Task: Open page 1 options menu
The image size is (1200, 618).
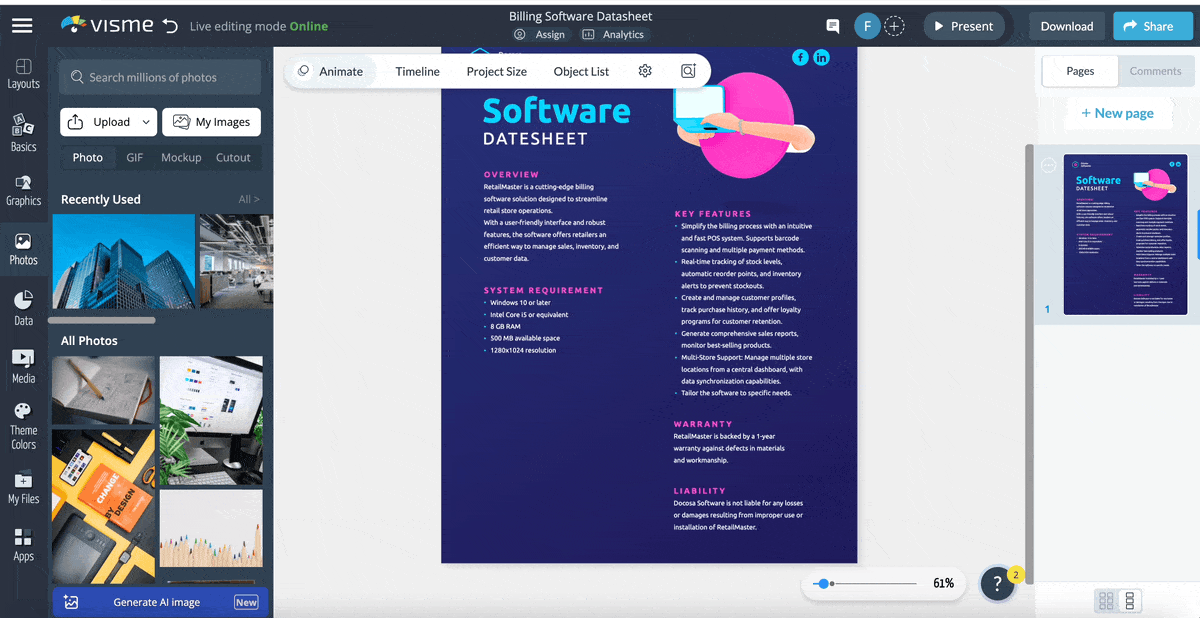Action: [1048, 166]
